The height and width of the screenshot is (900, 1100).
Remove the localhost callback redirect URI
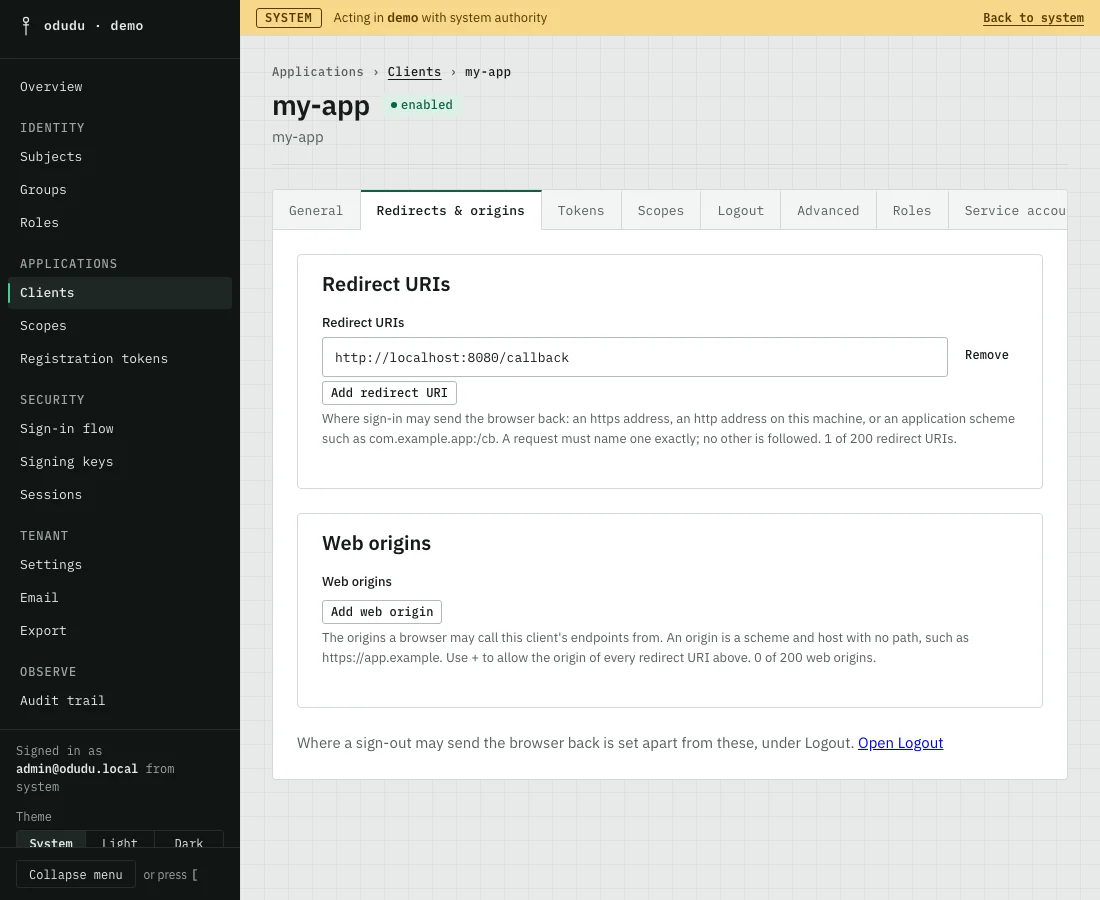point(986,355)
